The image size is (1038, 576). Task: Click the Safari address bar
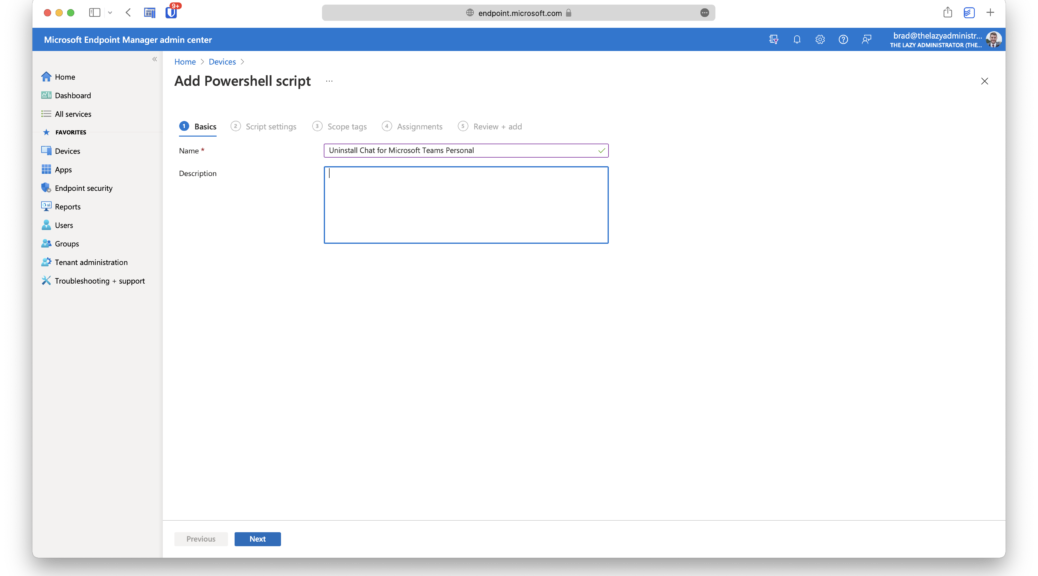(518, 13)
